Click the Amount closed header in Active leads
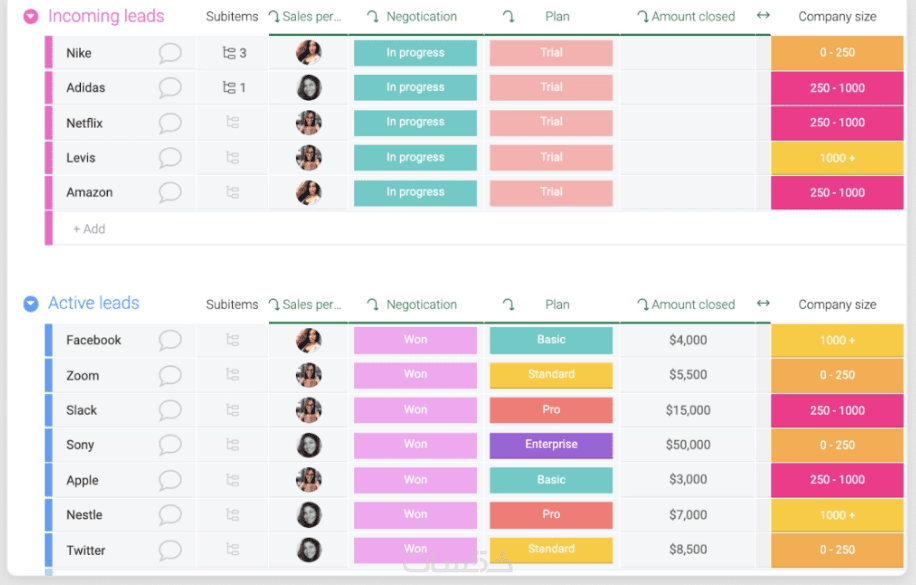 pyautogui.click(x=692, y=305)
